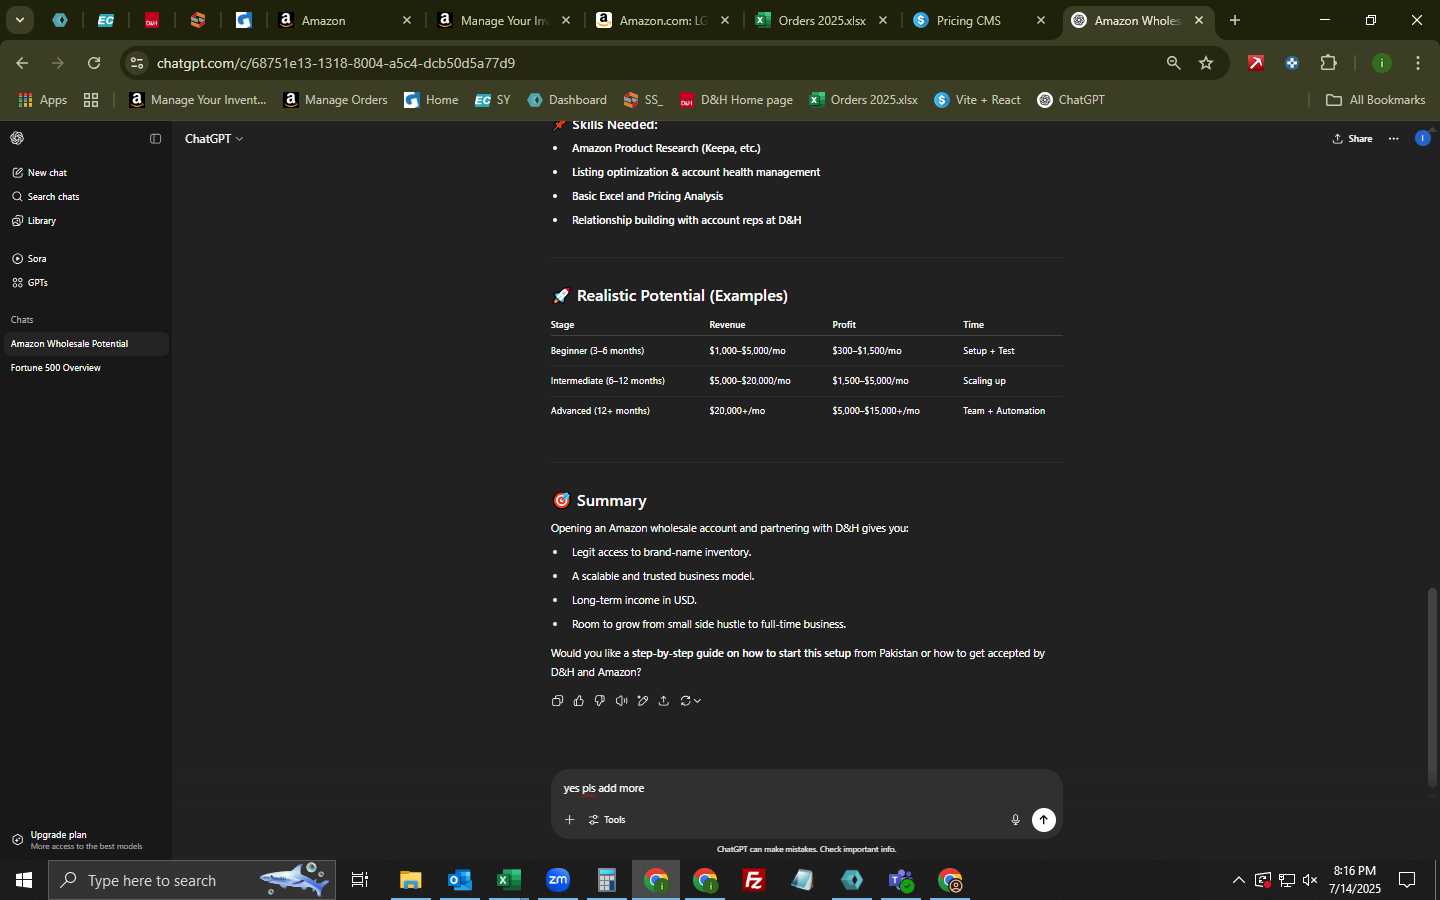Open the three-dot conversation options menu
The width and height of the screenshot is (1440, 900).
tap(1394, 139)
